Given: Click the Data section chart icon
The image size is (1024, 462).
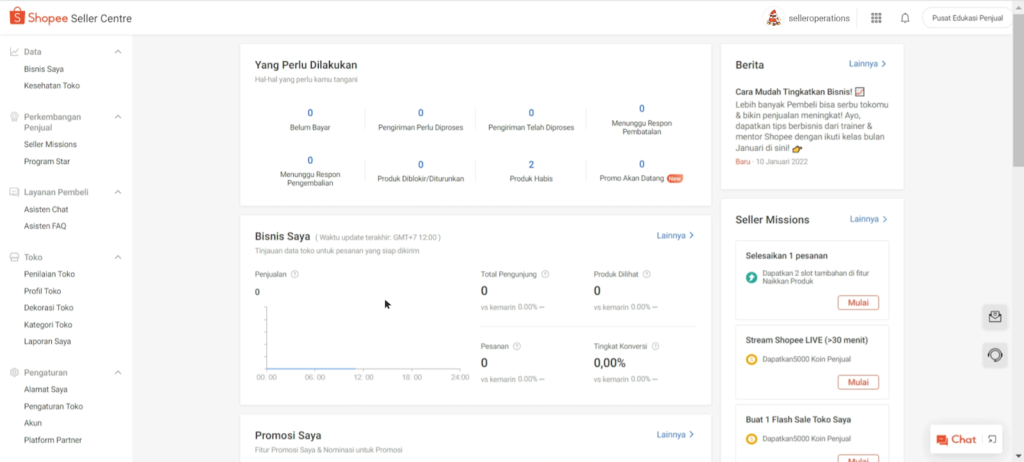Looking at the screenshot, I should 14,52.
